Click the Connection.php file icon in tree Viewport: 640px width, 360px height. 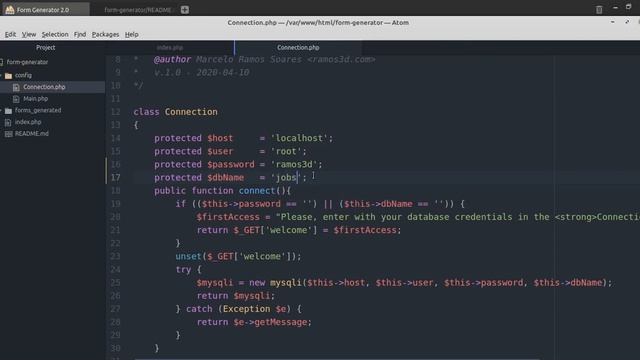click(16, 87)
